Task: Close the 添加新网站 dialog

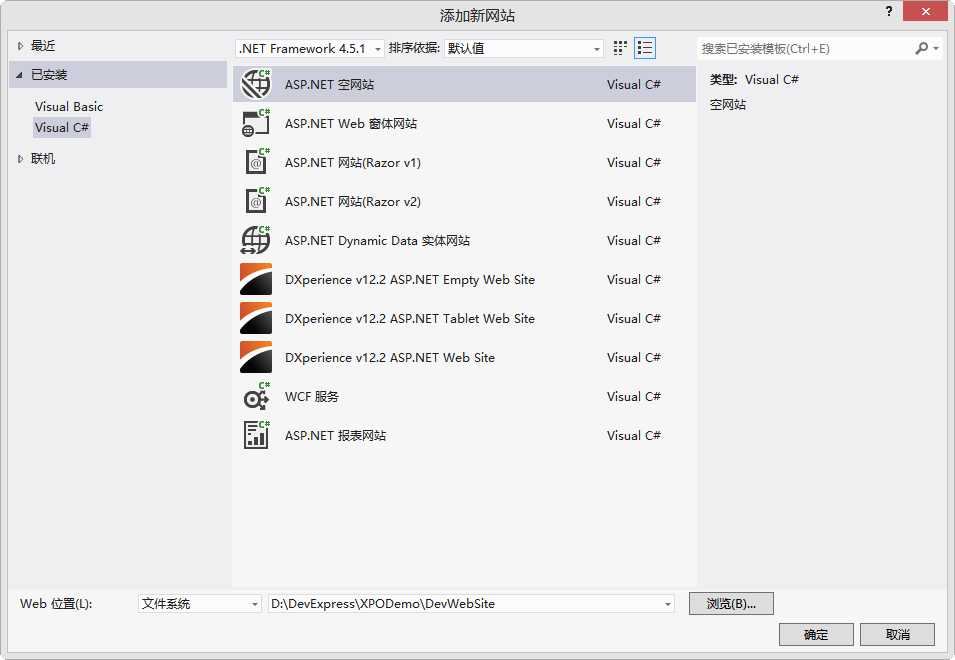Action: click(x=926, y=11)
